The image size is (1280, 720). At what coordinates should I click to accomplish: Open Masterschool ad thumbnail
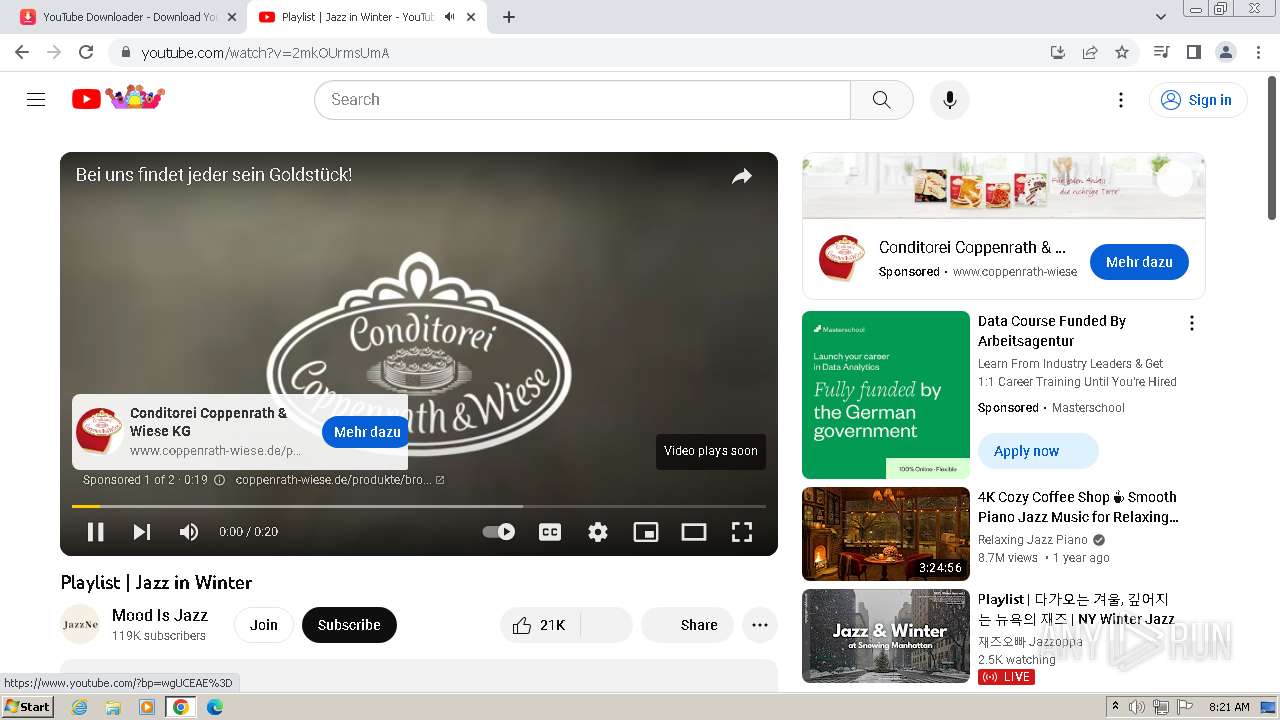(x=886, y=395)
